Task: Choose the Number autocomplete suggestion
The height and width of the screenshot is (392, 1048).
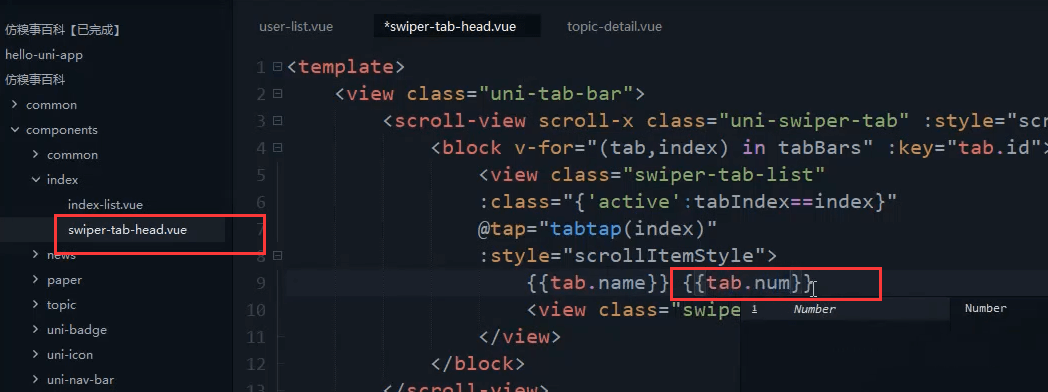Action: click(x=844, y=309)
